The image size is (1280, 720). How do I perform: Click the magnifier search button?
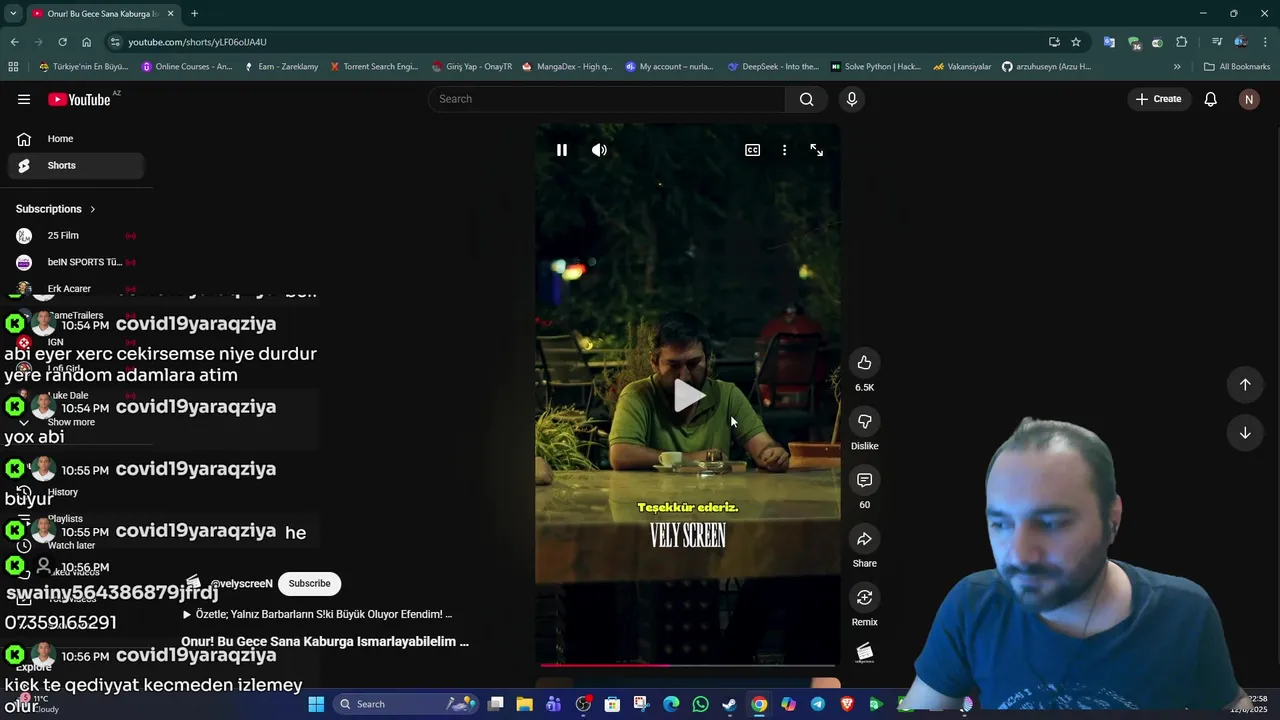pyautogui.click(x=806, y=99)
